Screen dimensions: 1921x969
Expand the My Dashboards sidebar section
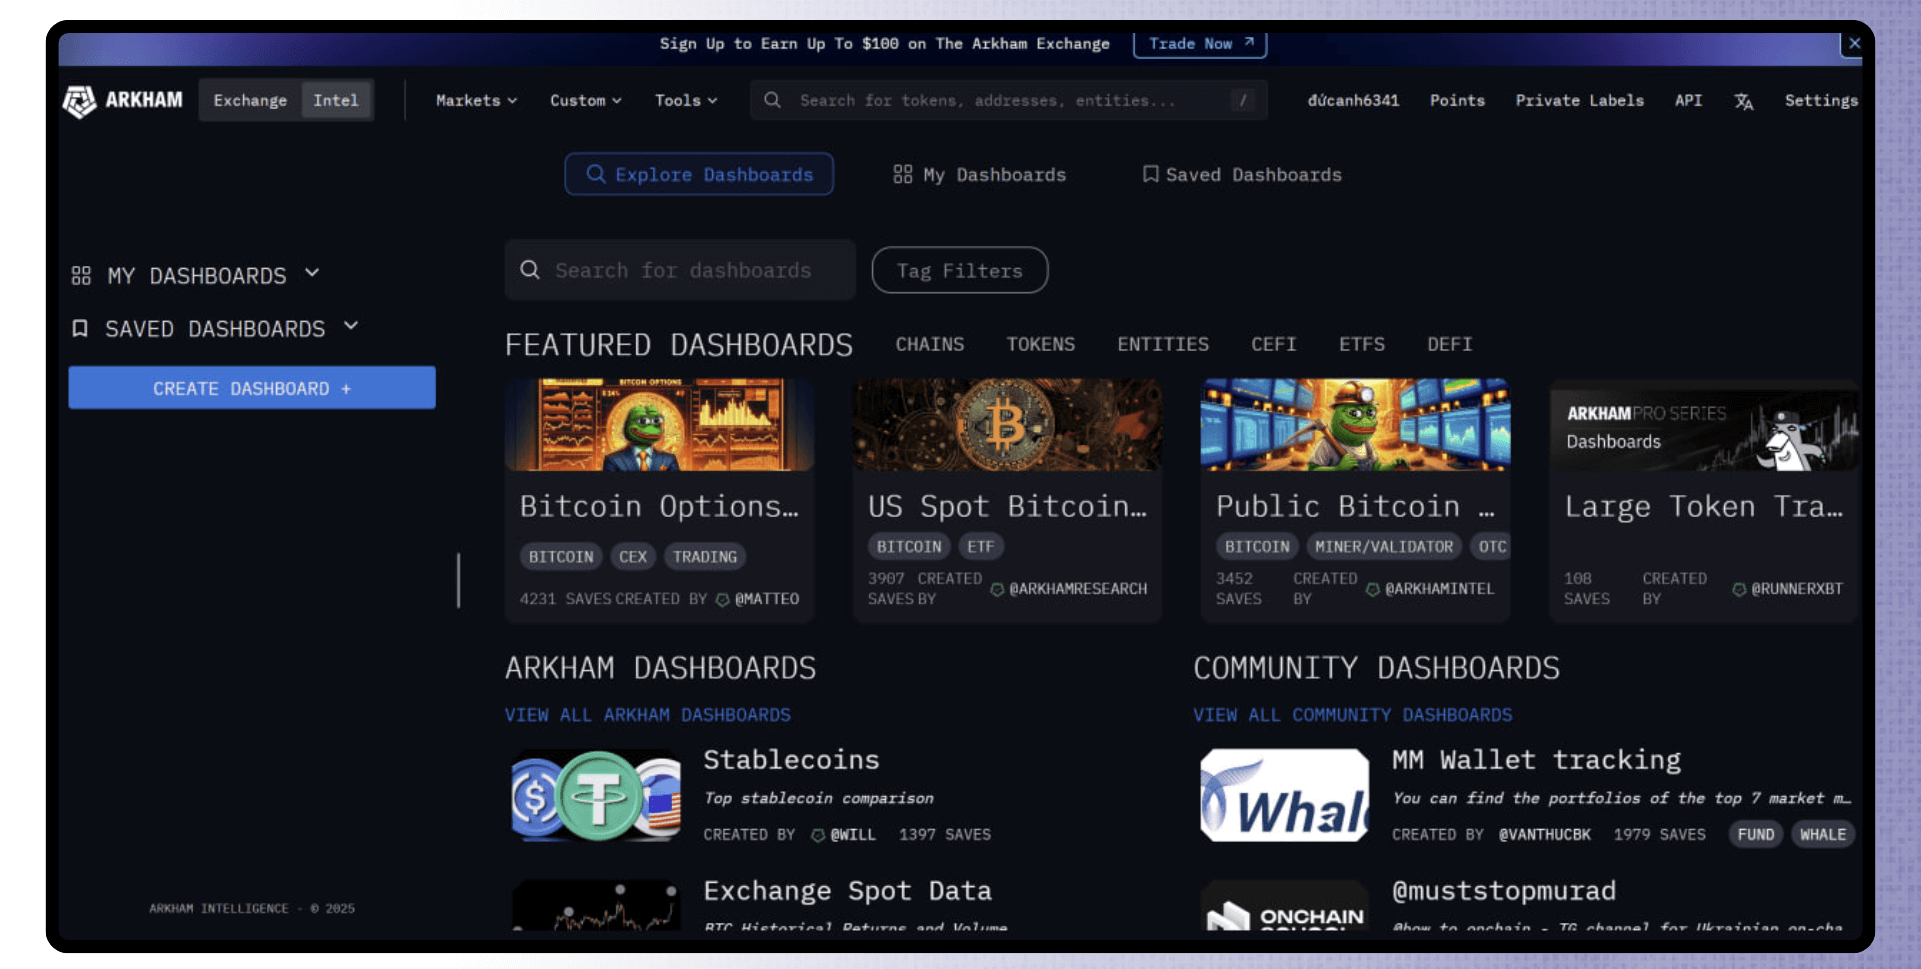tap(196, 275)
